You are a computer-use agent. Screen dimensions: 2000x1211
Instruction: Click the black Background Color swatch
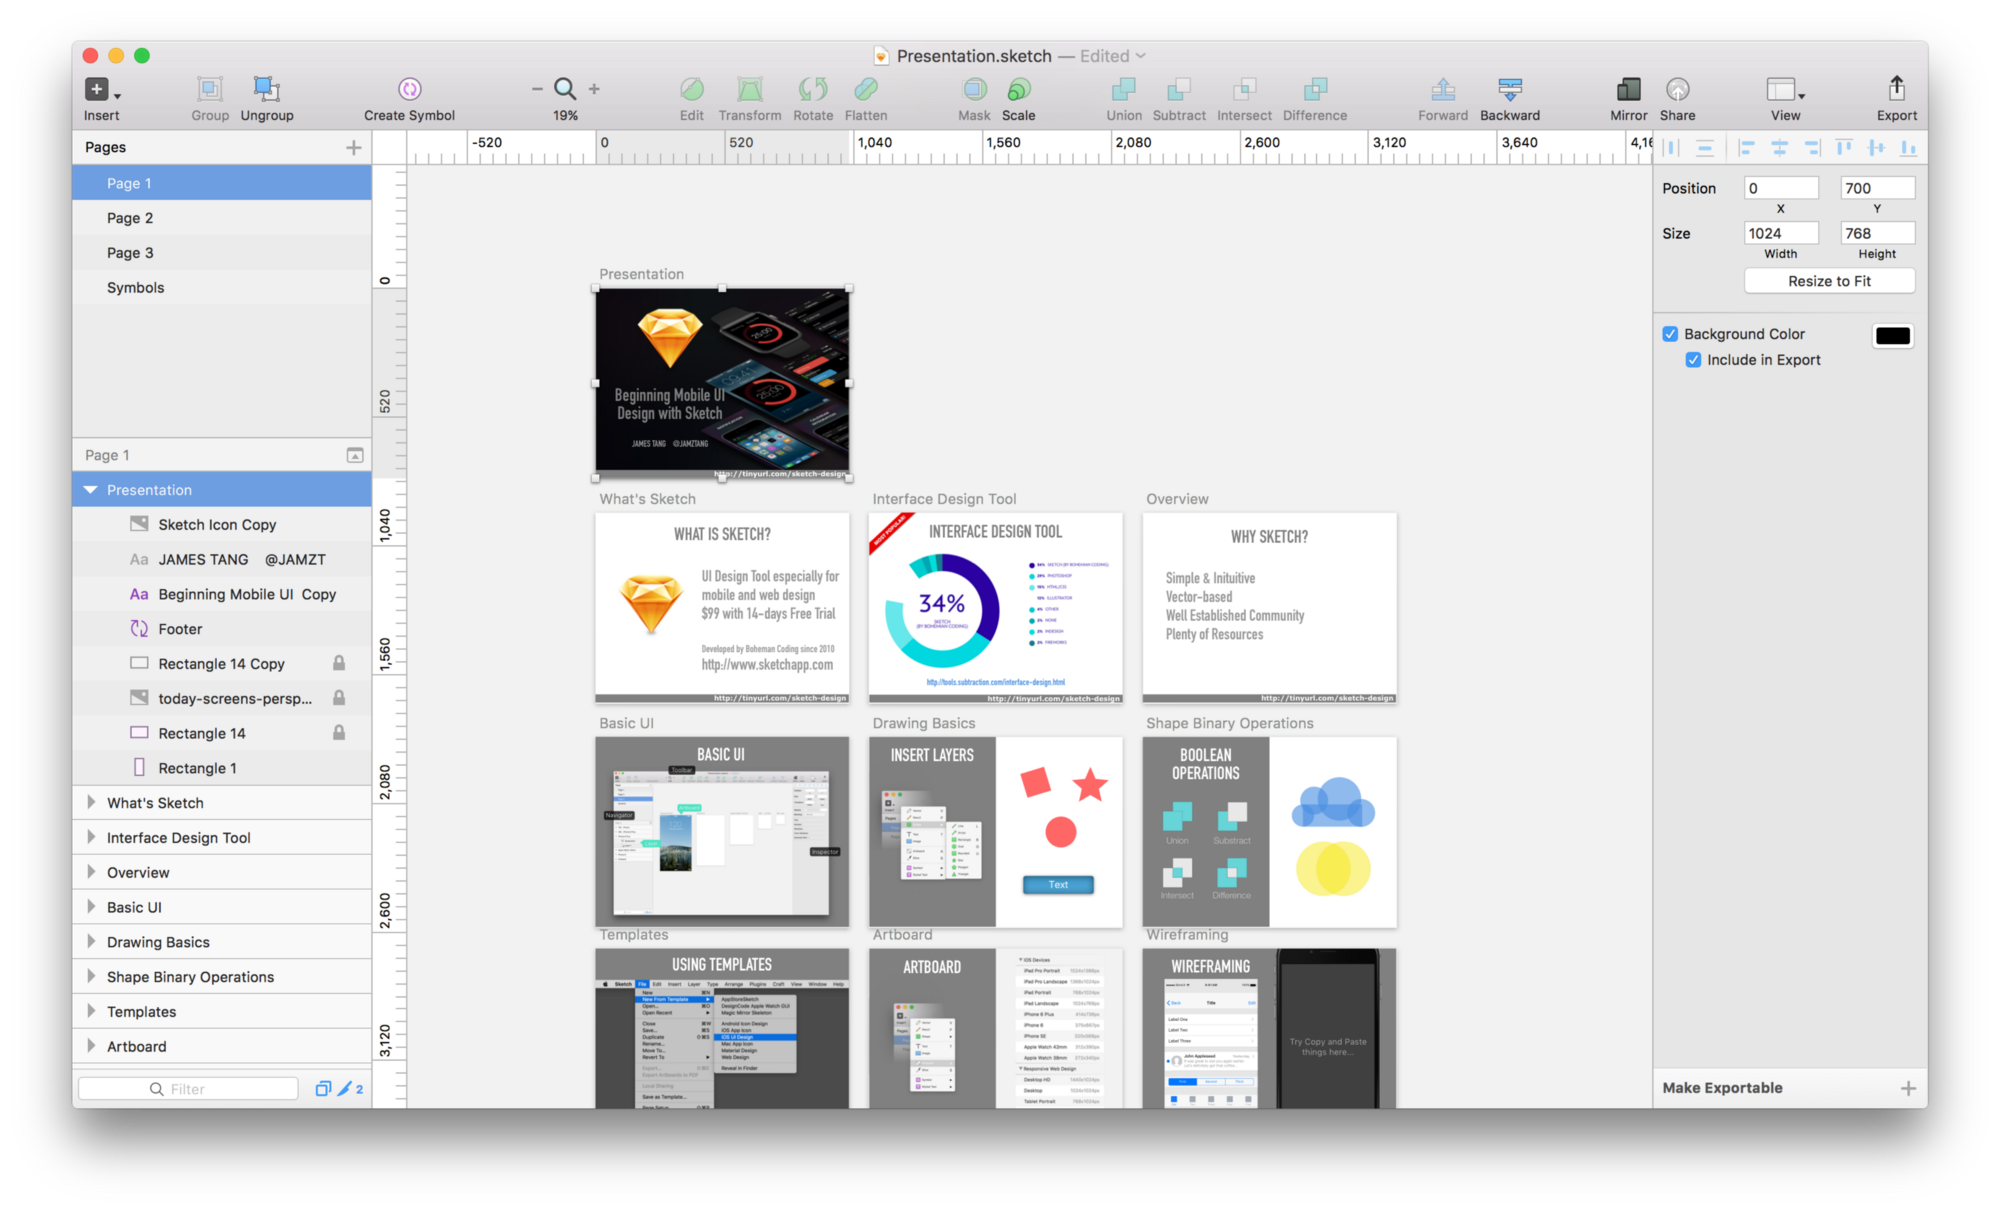coord(1892,336)
